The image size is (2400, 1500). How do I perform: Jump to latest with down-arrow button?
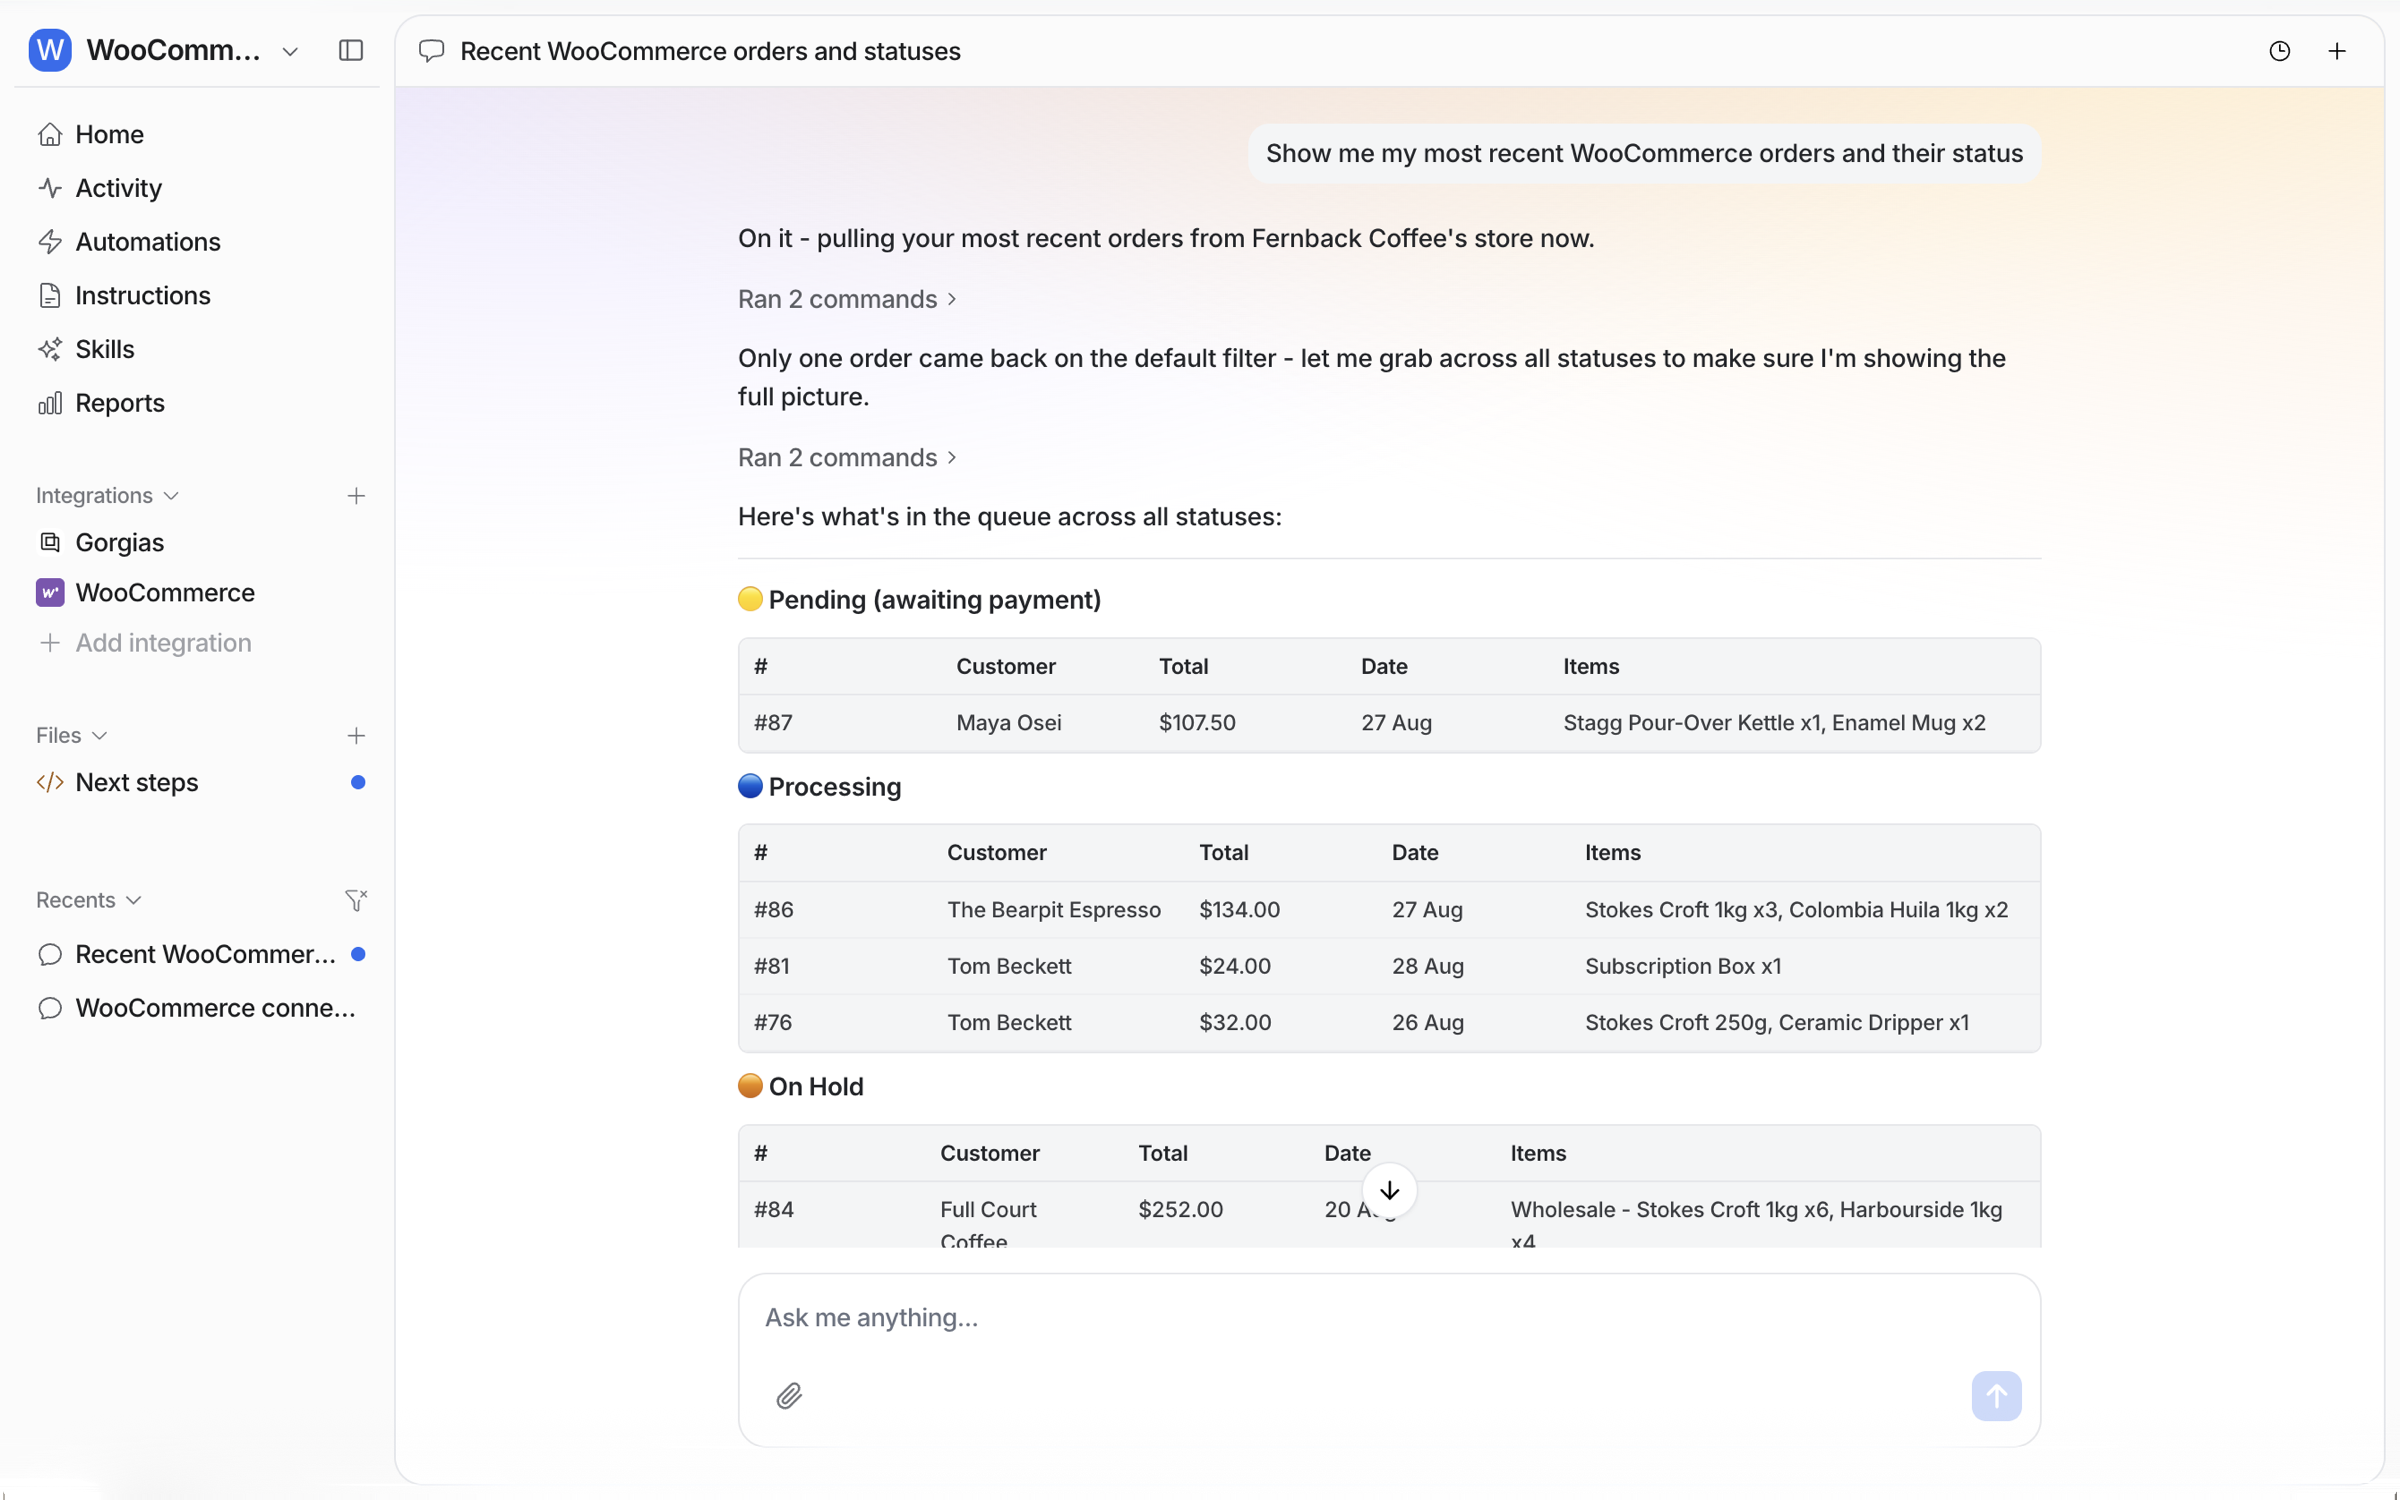point(1389,1190)
